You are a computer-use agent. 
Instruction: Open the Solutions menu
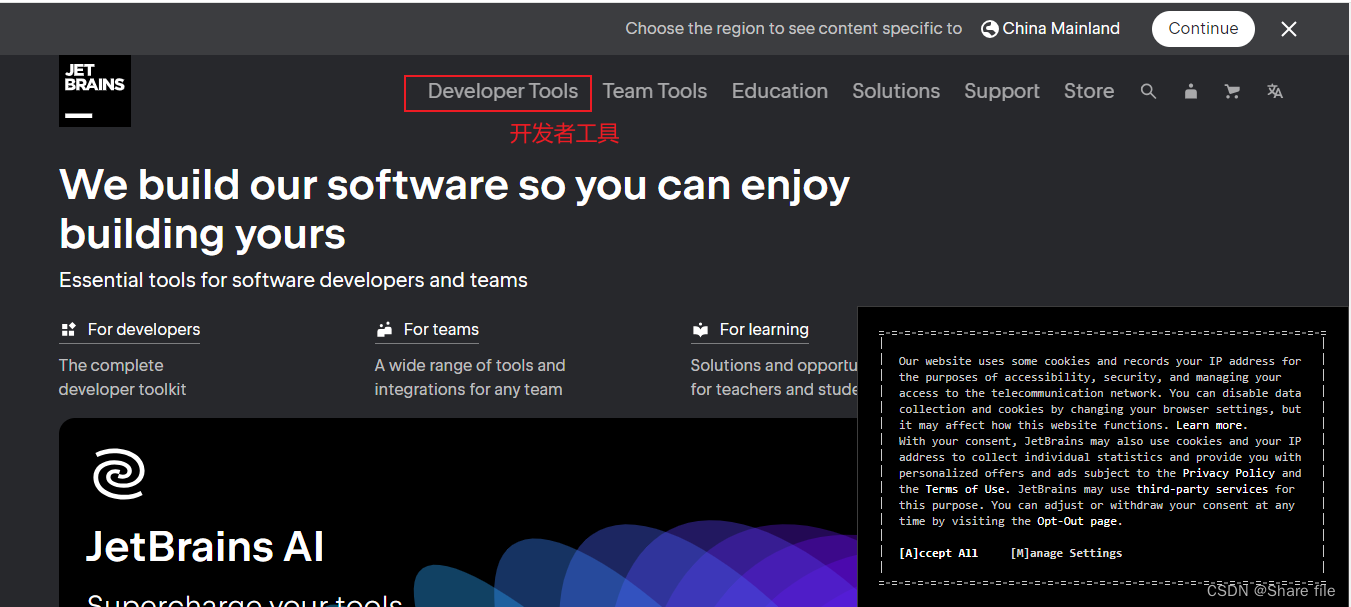[x=896, y=91]
